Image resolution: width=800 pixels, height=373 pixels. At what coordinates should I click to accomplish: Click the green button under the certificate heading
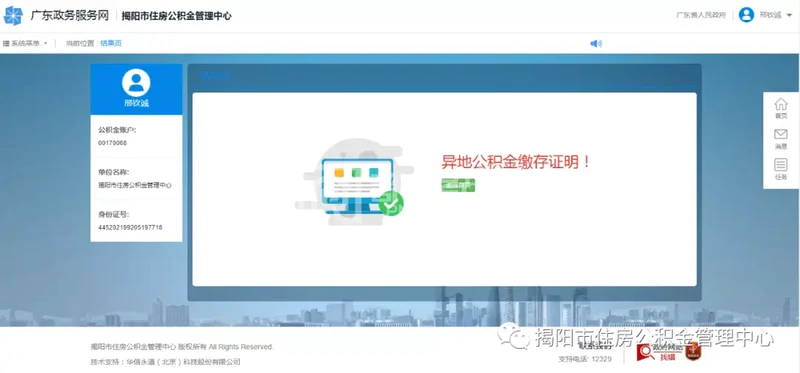click(x=458, y=185)
